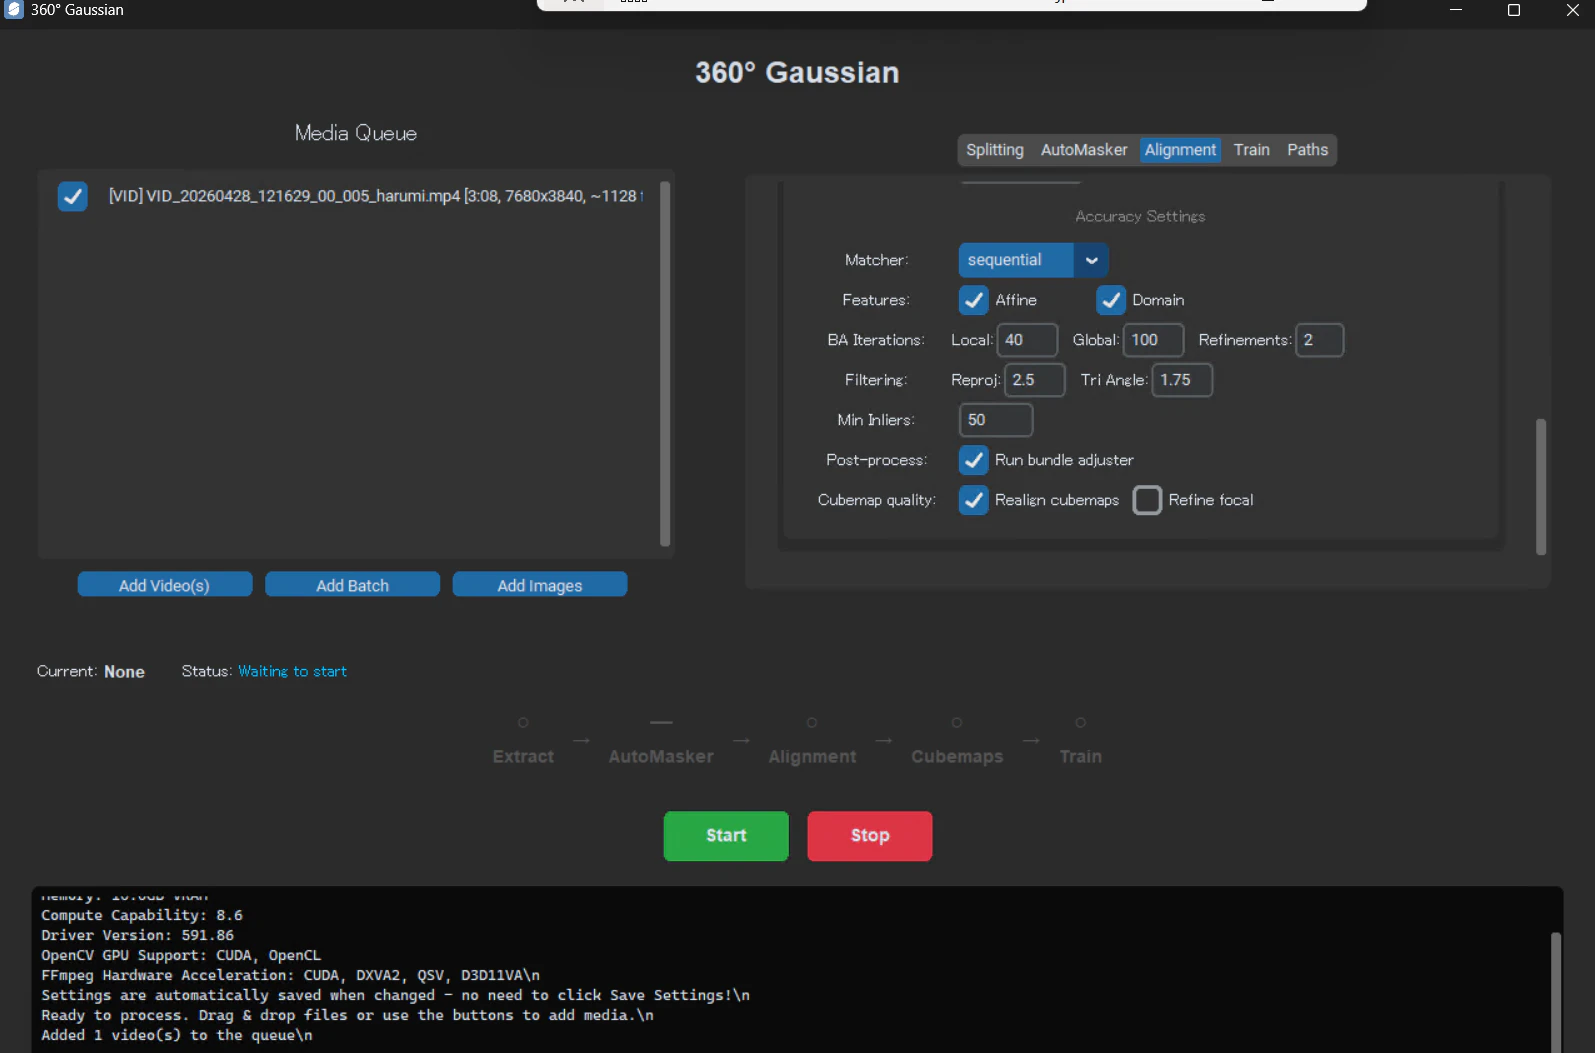The height and width of the screenshot is (1053, 1595).
Task: Start processing with the green Start button
Action: 726,836
